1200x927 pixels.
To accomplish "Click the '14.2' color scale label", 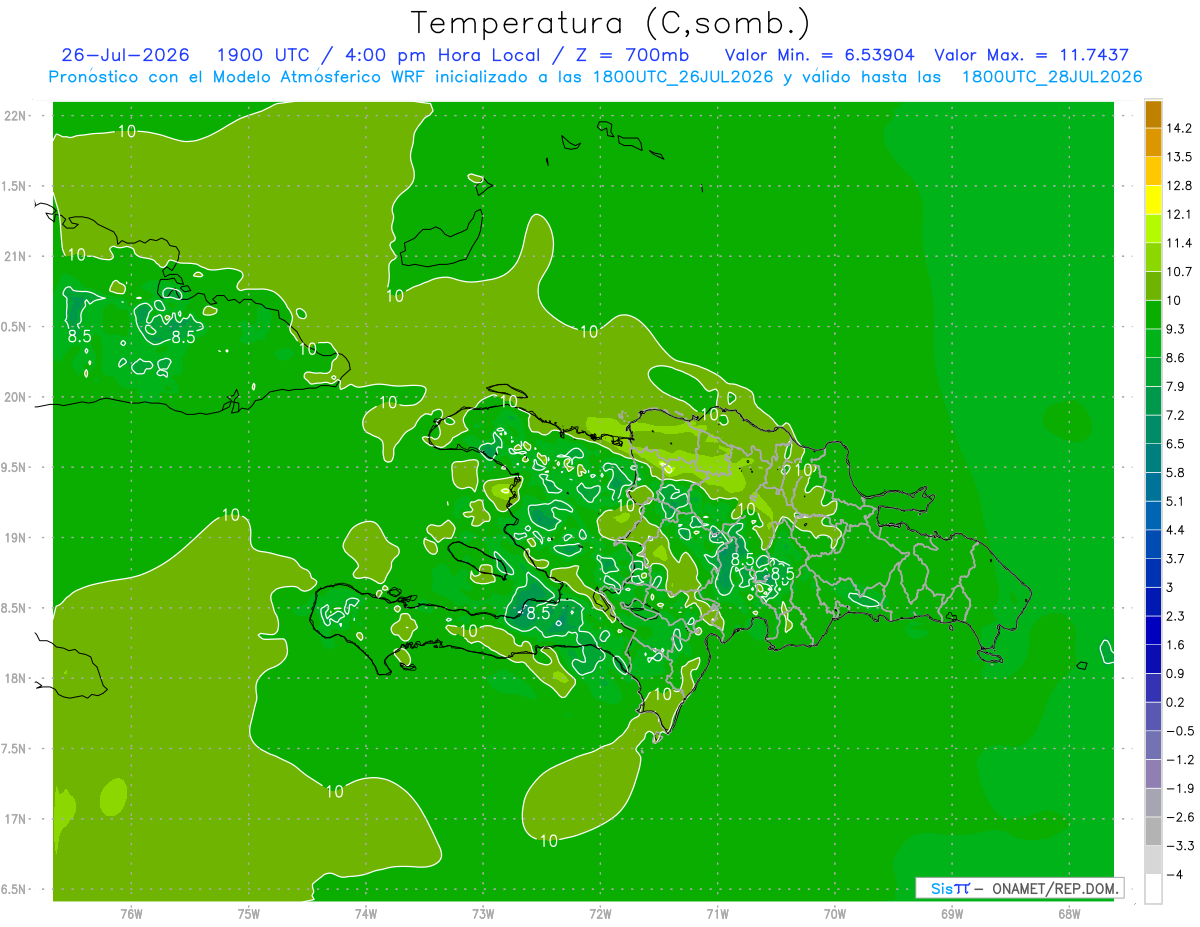I will [1179, 128].
